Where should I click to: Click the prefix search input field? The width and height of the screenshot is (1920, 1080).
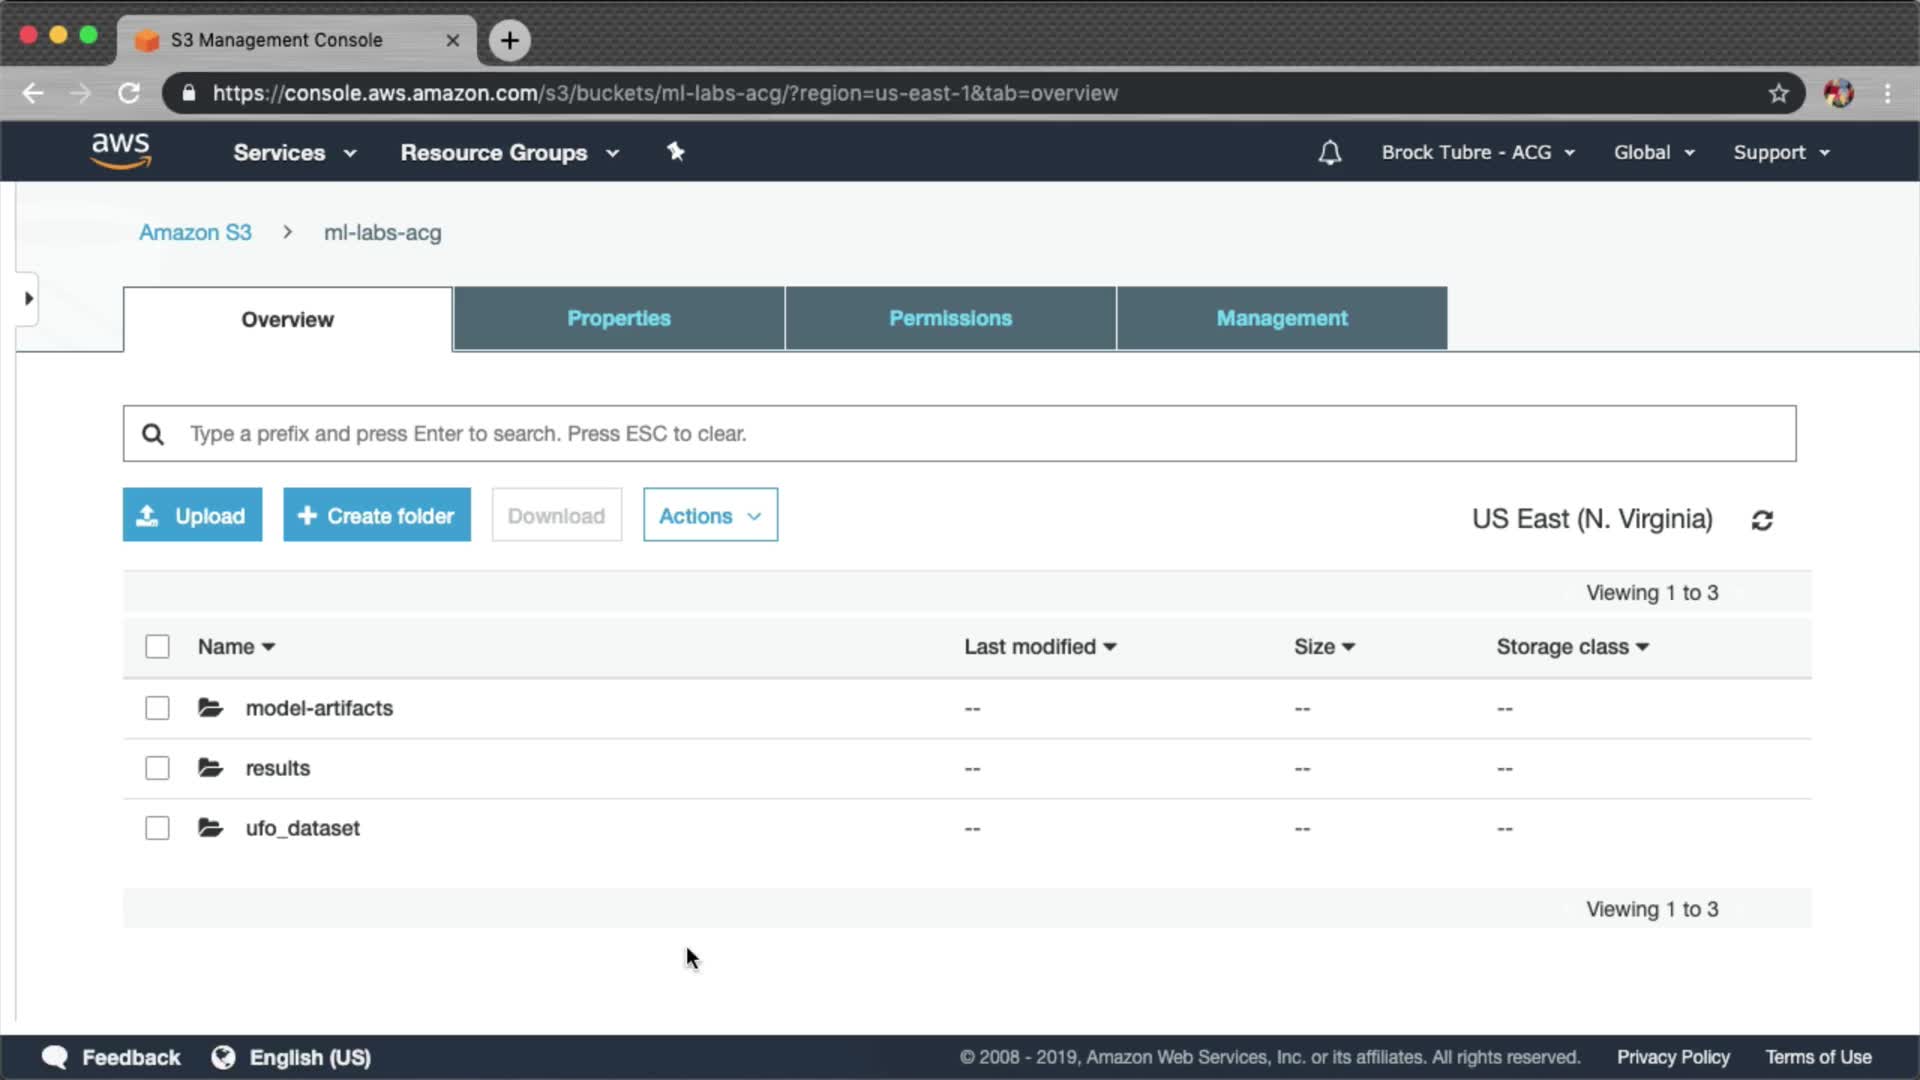[x=960, y=433]
